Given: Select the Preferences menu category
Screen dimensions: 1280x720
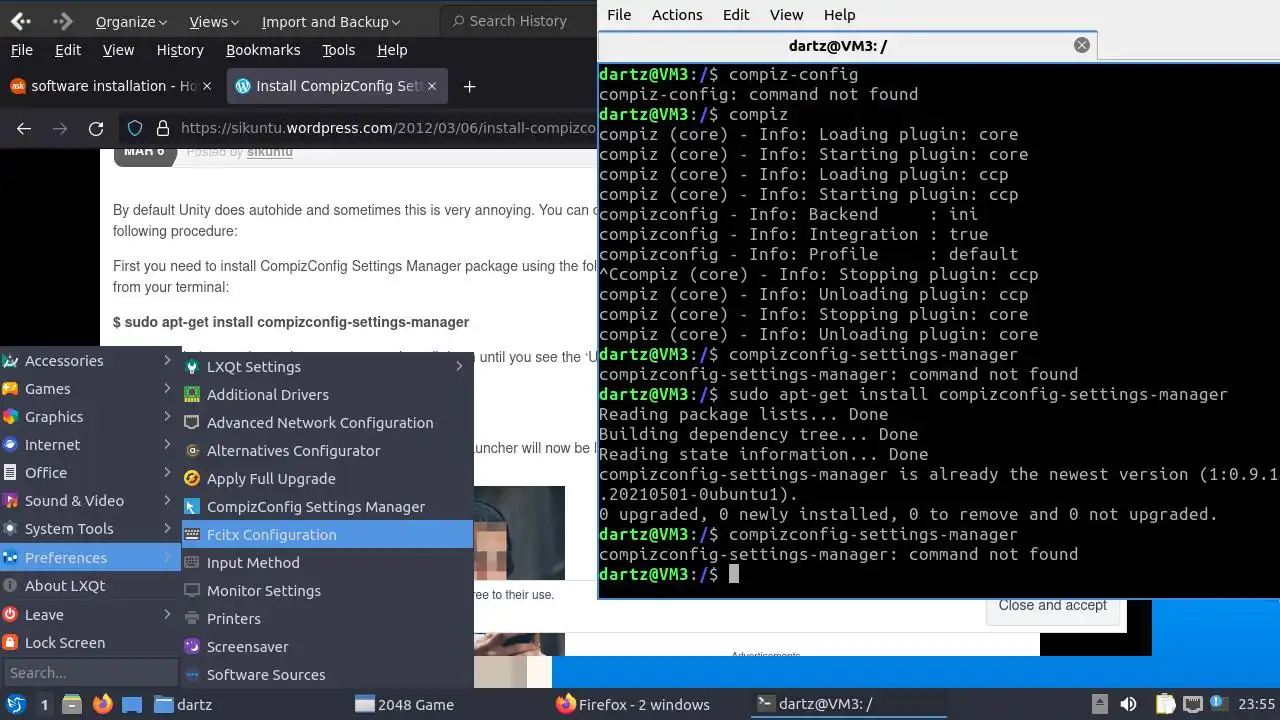Looking at the screenshot, I should (90, 558).
